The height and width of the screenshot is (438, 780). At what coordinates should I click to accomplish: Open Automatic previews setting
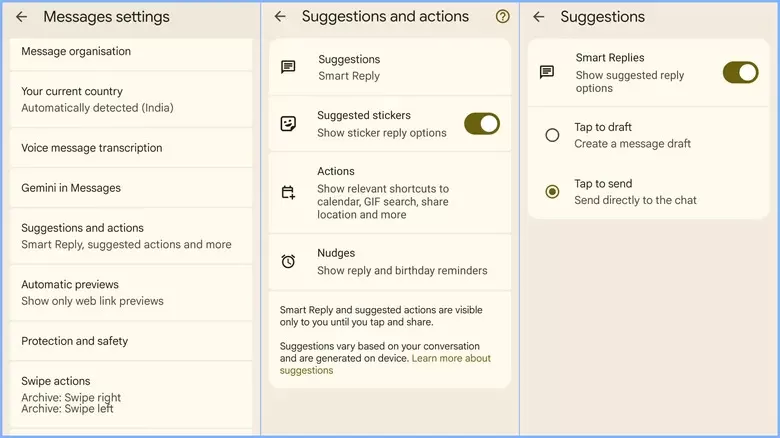click(x=131, y=293)
